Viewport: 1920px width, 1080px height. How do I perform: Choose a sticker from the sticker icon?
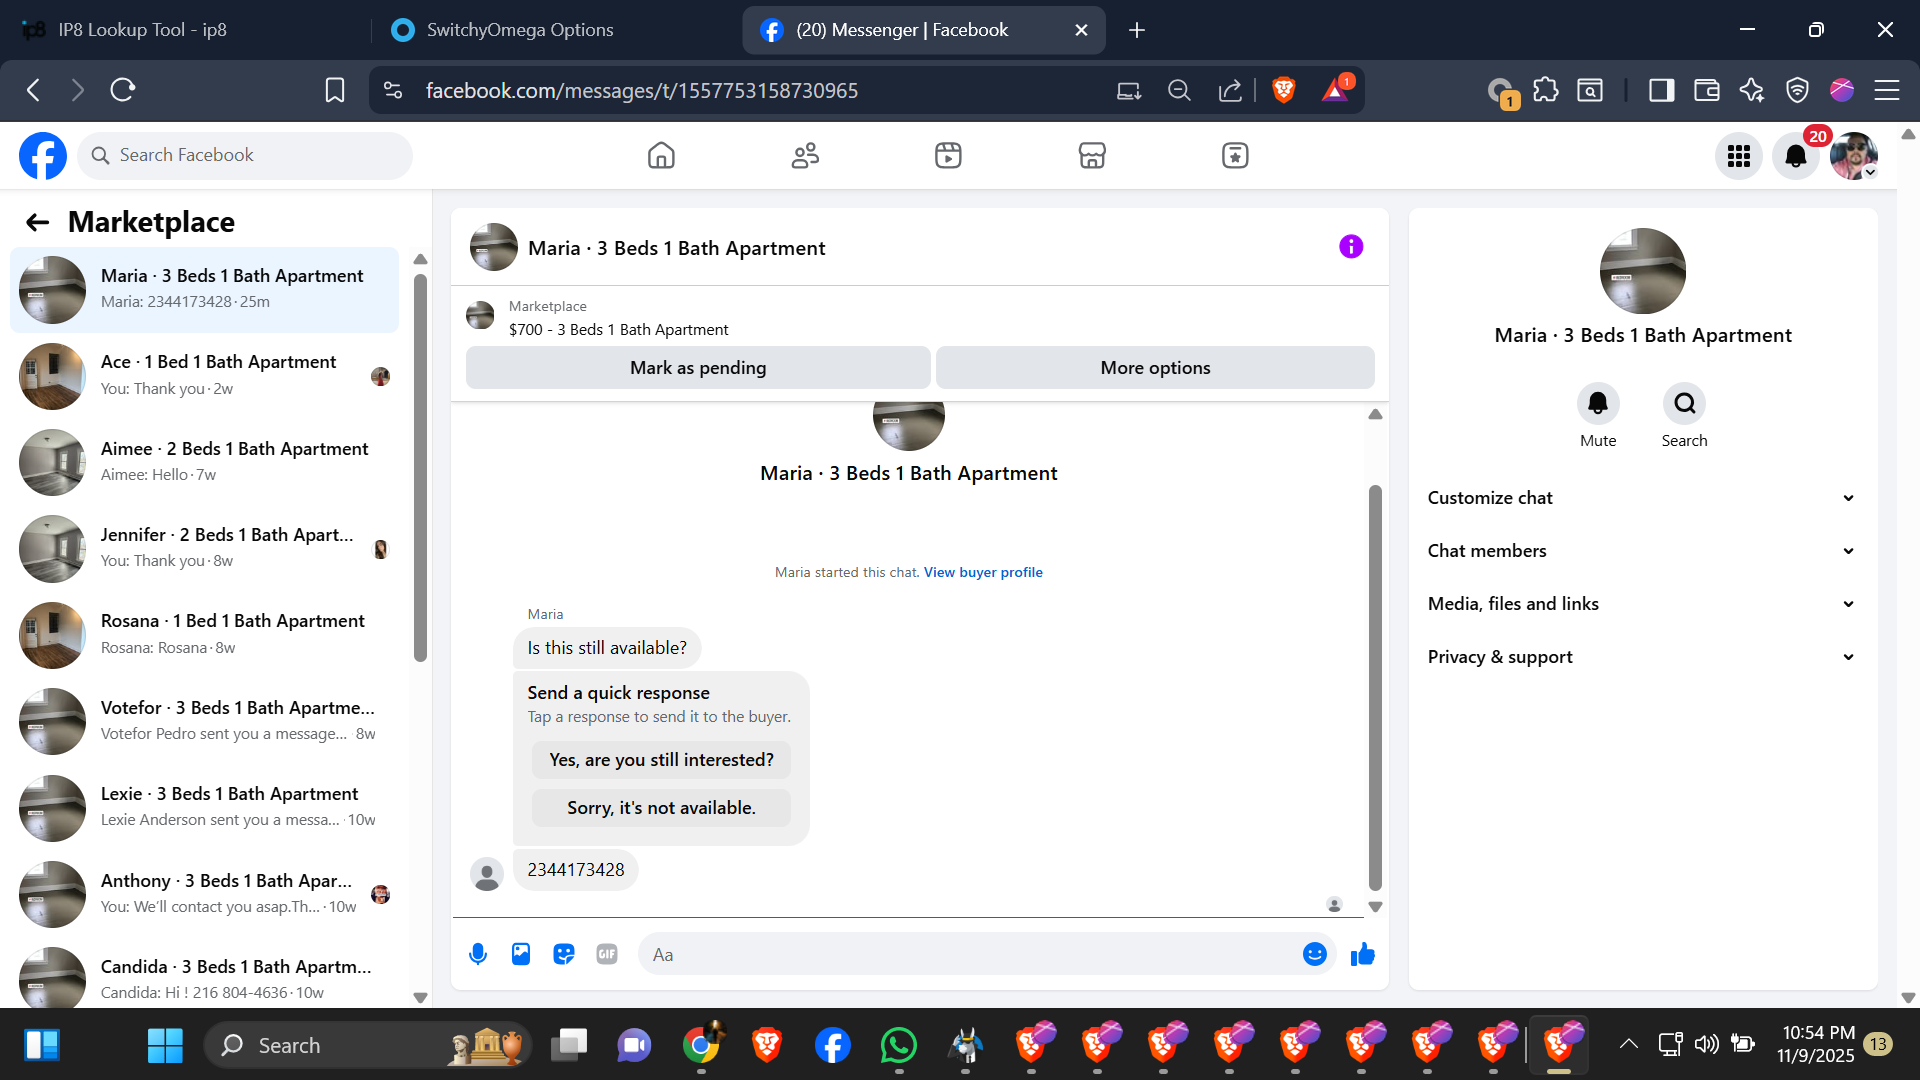564,954
